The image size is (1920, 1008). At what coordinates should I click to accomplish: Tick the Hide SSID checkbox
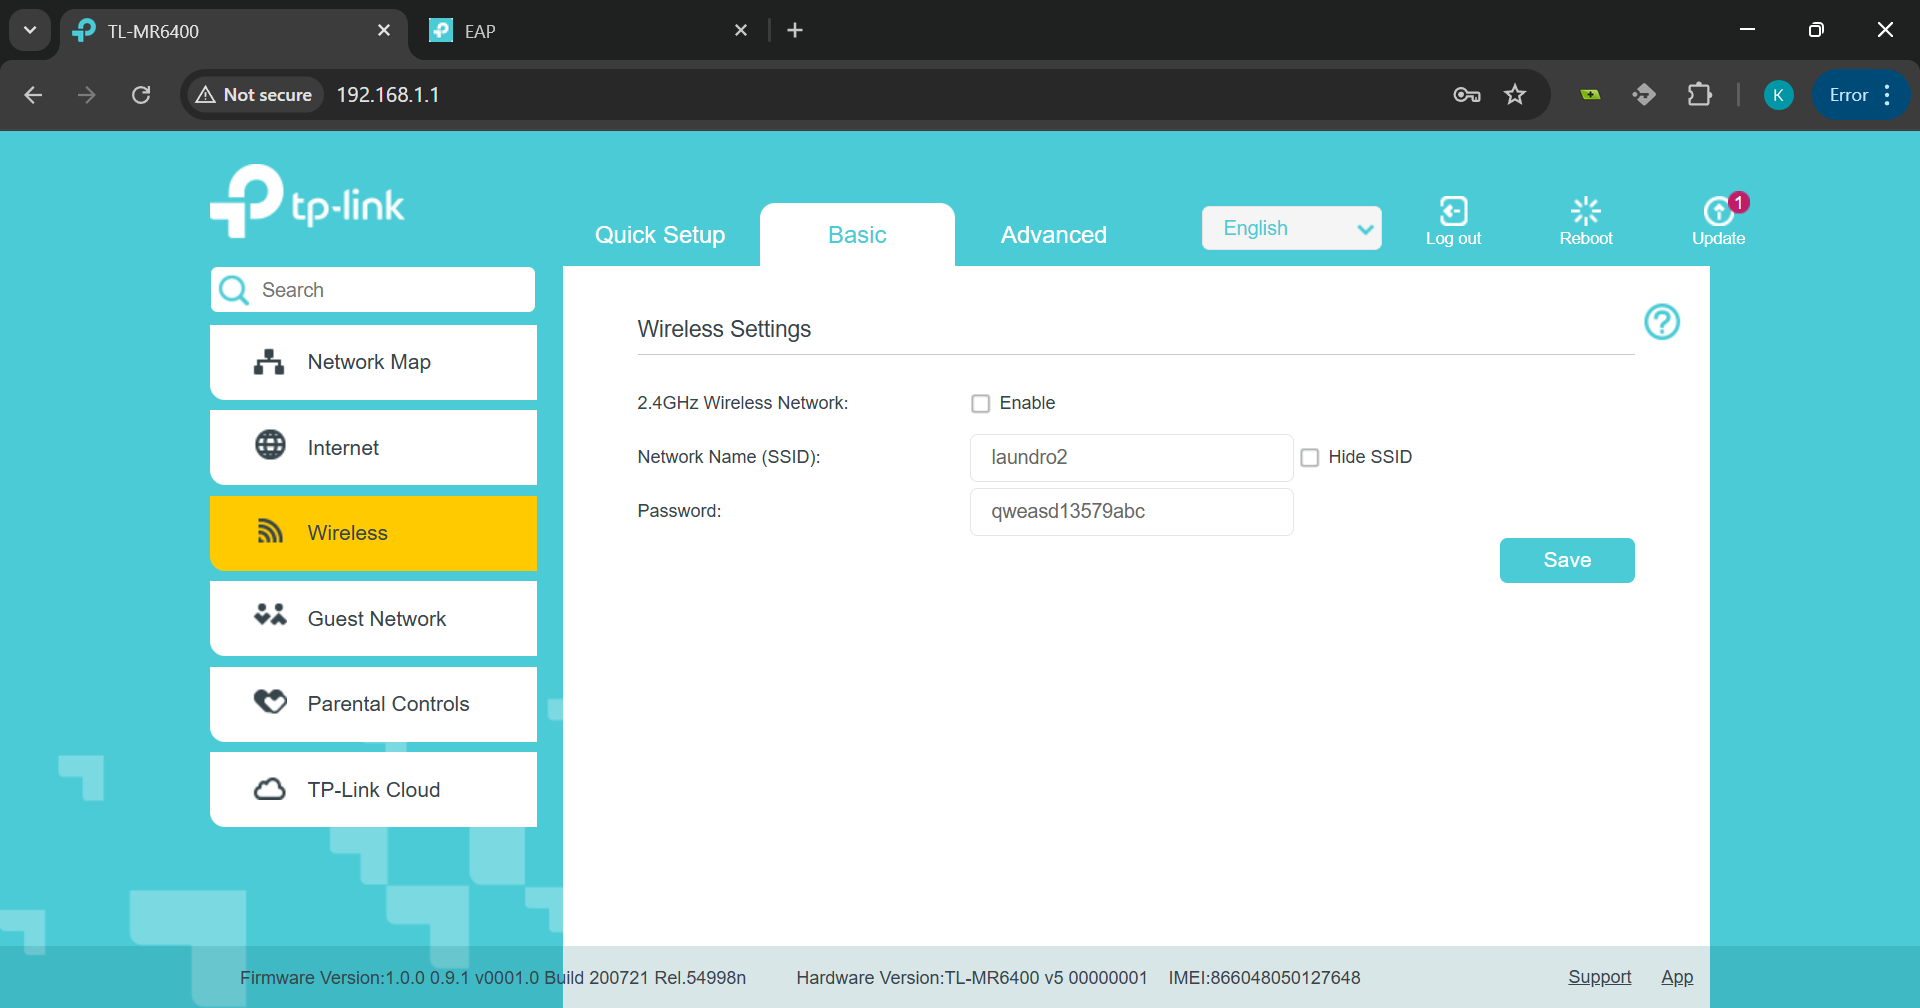[x=1310, y=458]
